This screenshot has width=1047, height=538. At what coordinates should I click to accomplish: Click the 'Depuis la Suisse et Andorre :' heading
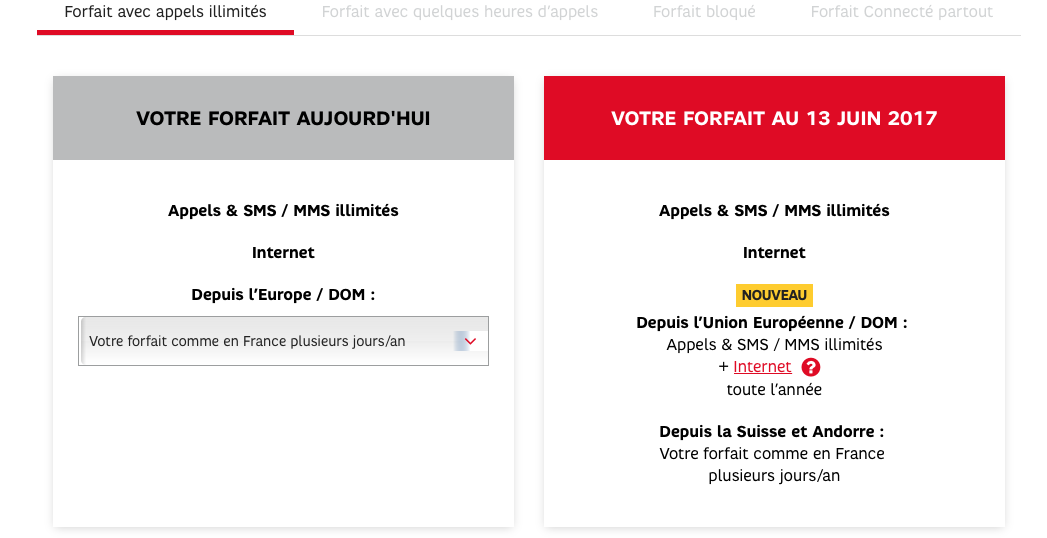772,432
